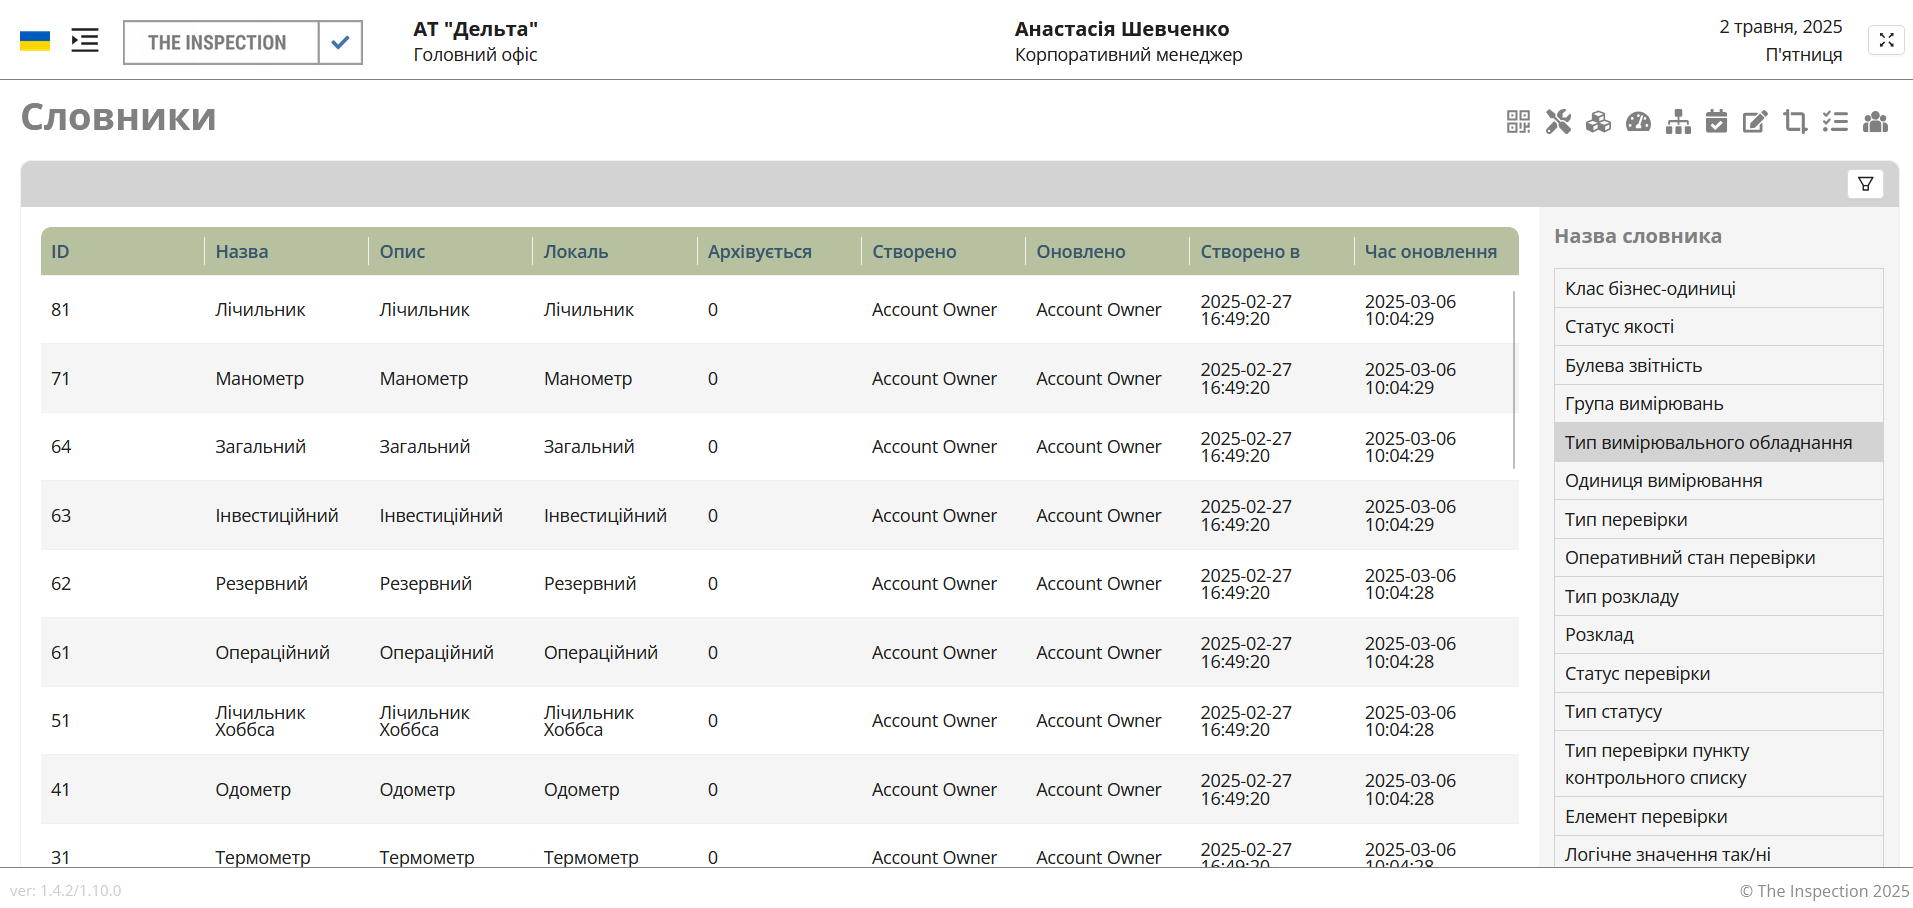
Task: Toggle the filter funnel button
Action: [1865, 184]
